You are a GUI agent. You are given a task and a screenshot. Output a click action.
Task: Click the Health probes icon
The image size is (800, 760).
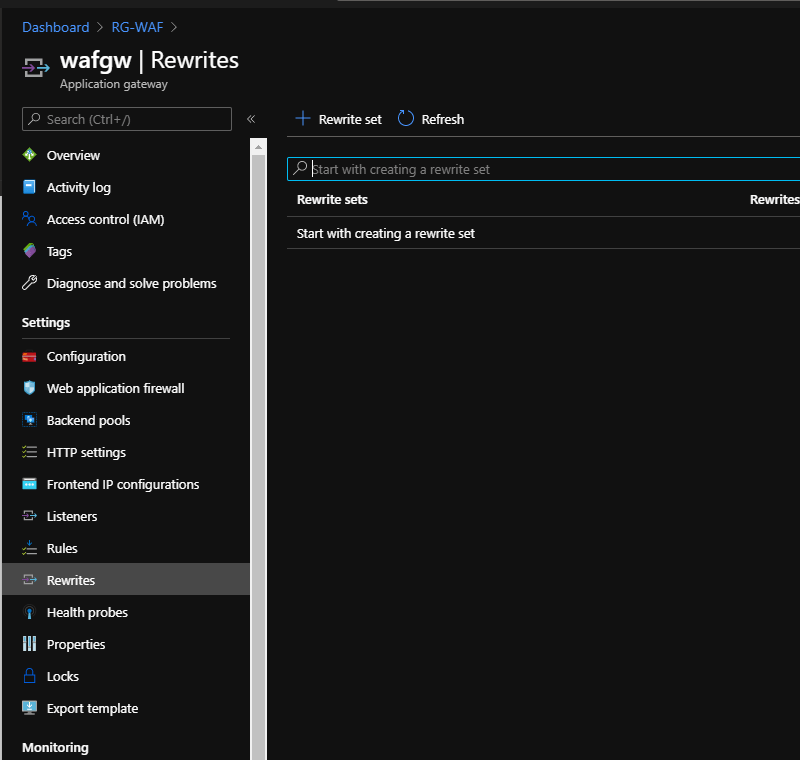coord(29,612)
